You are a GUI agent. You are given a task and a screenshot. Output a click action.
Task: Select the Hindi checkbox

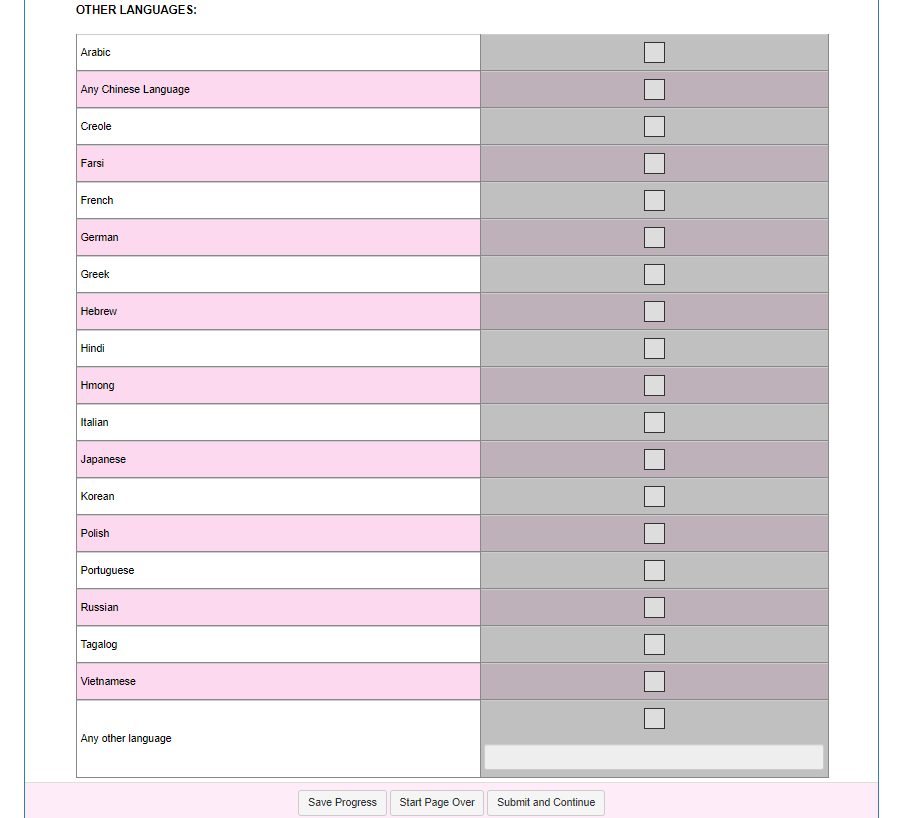coord(654,348)
